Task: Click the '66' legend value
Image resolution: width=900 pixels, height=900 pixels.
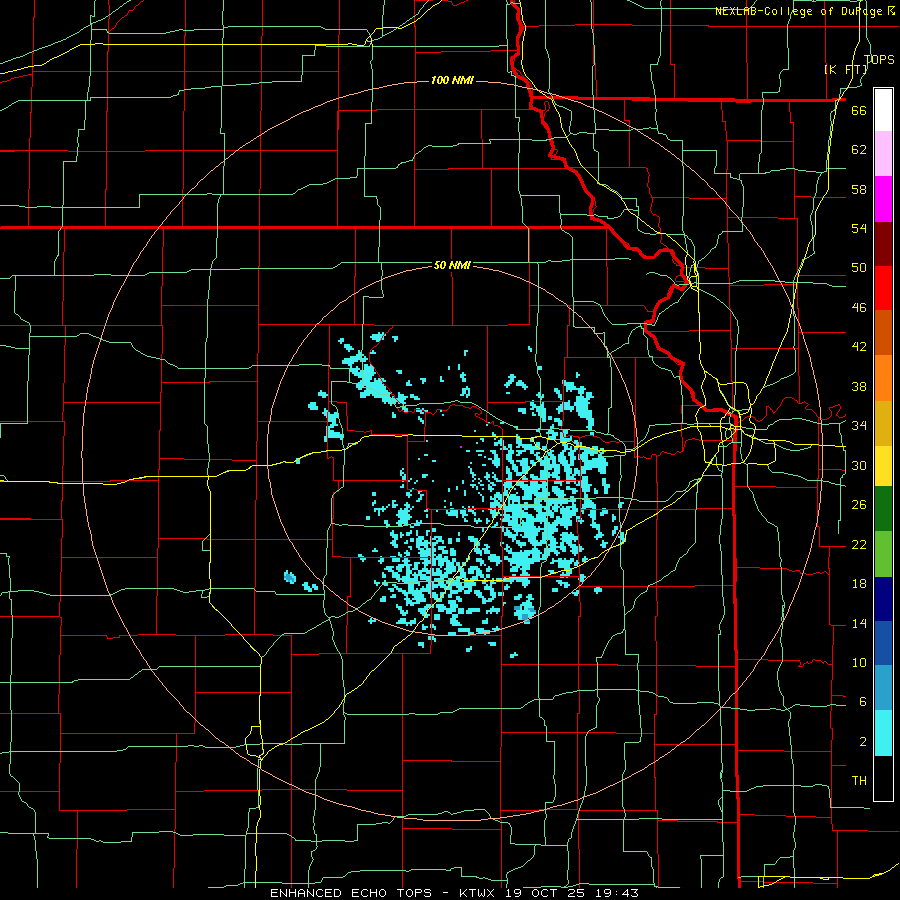Action: coord(859,110)
